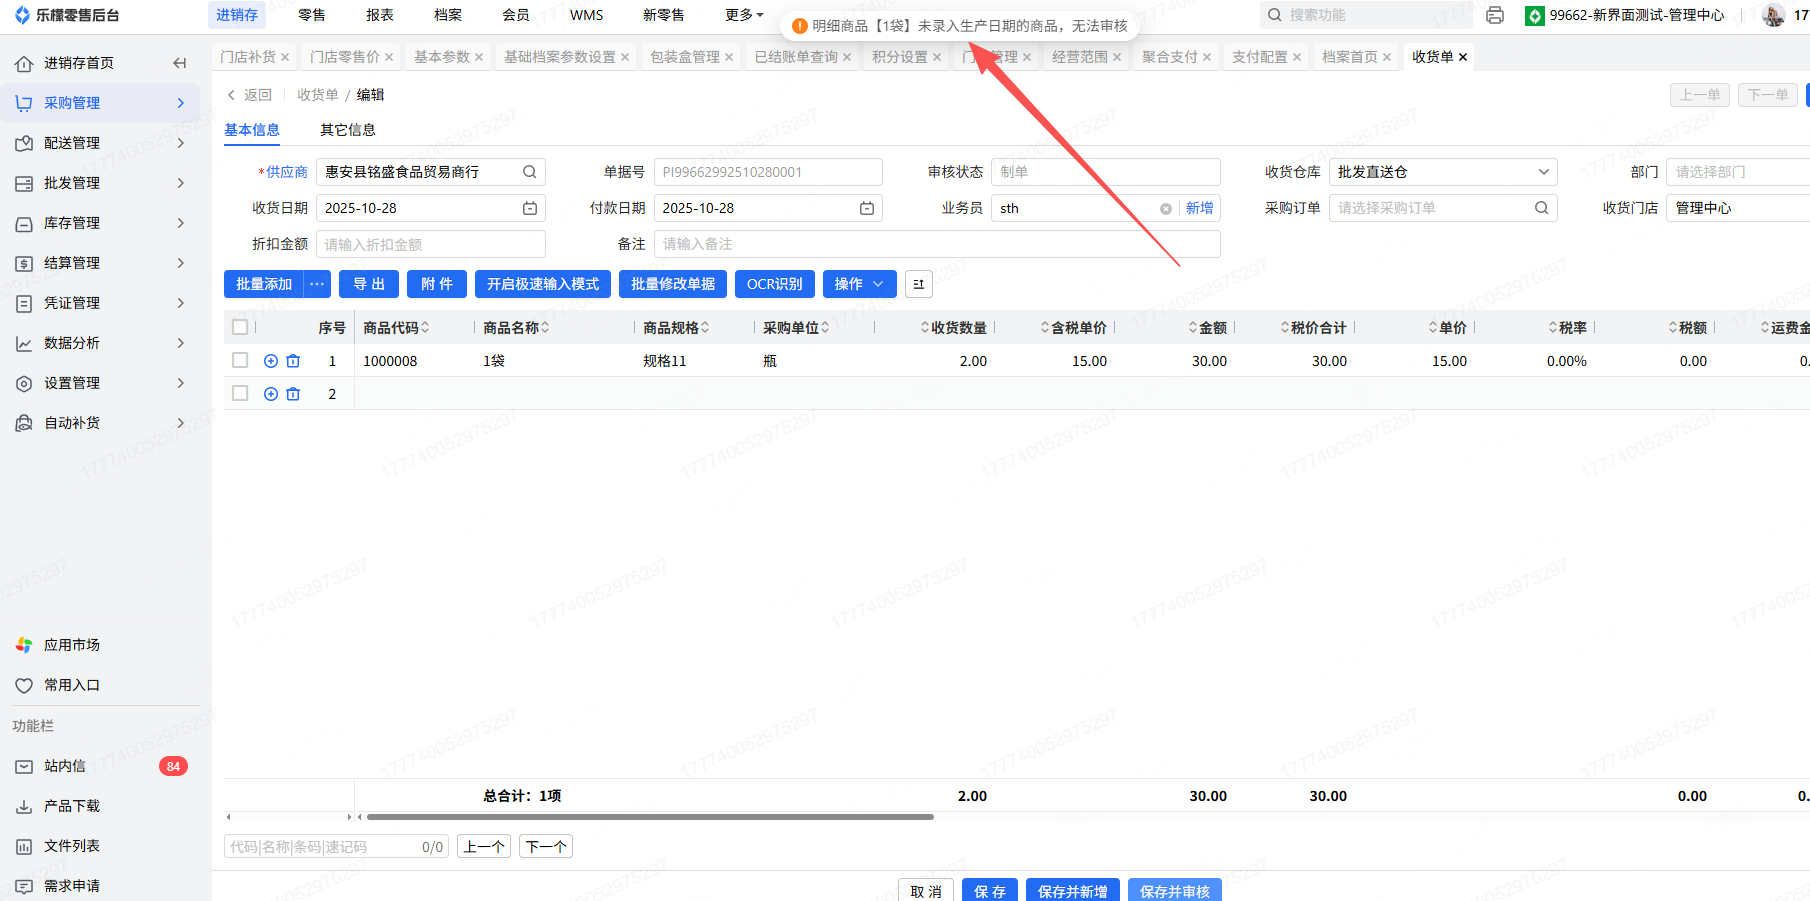Viewport: 1810px width, 901px height.
Task: Collapse the left sidebar with the arrow icon
Action: coord(180,63)
